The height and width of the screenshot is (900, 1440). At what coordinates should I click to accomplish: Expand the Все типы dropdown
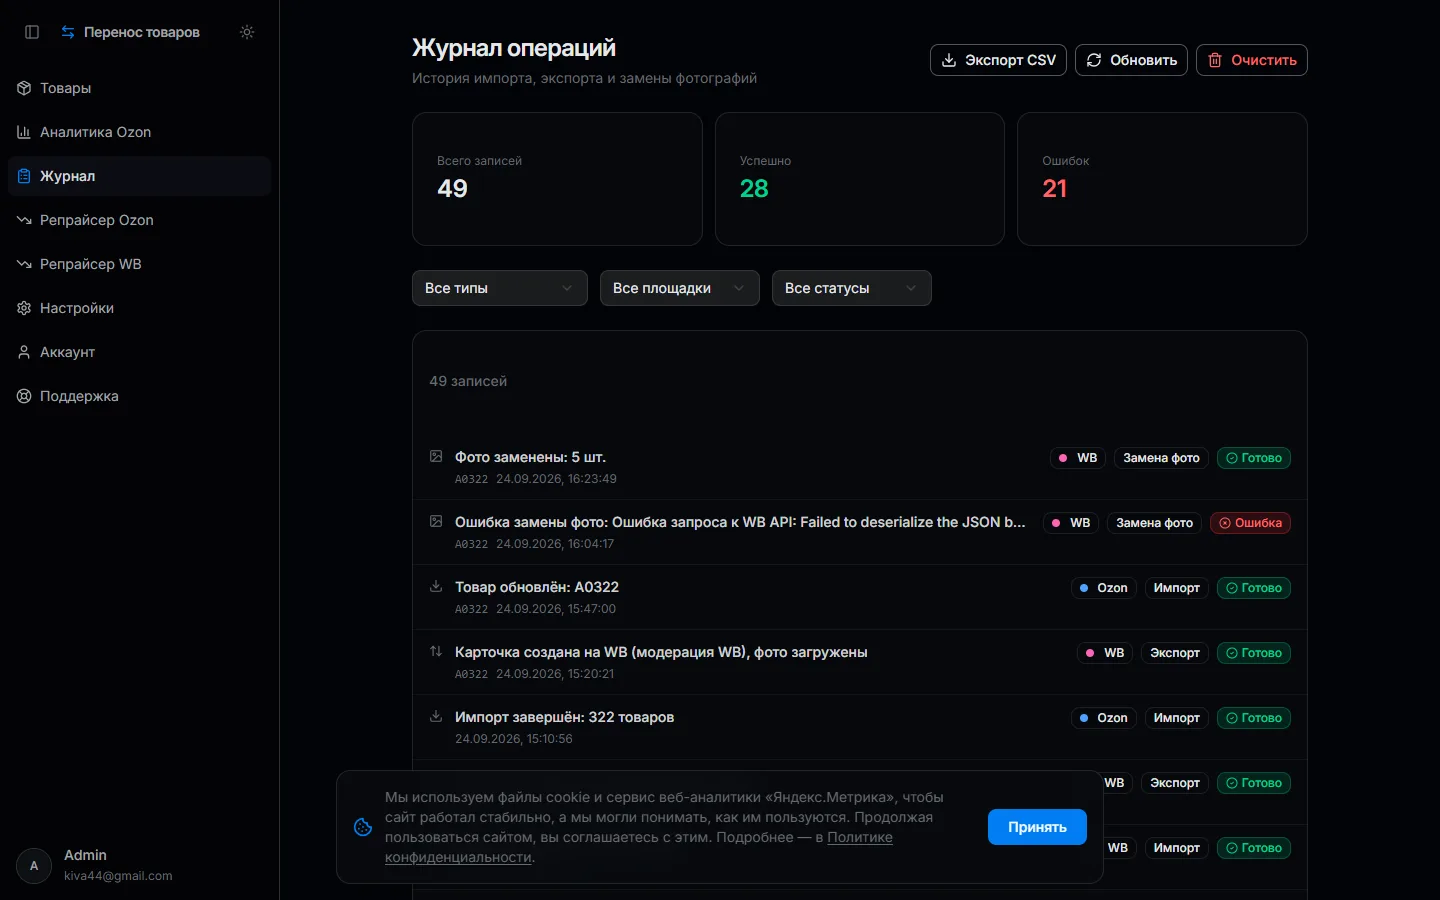pyautogui.click(x=500, y=288)
